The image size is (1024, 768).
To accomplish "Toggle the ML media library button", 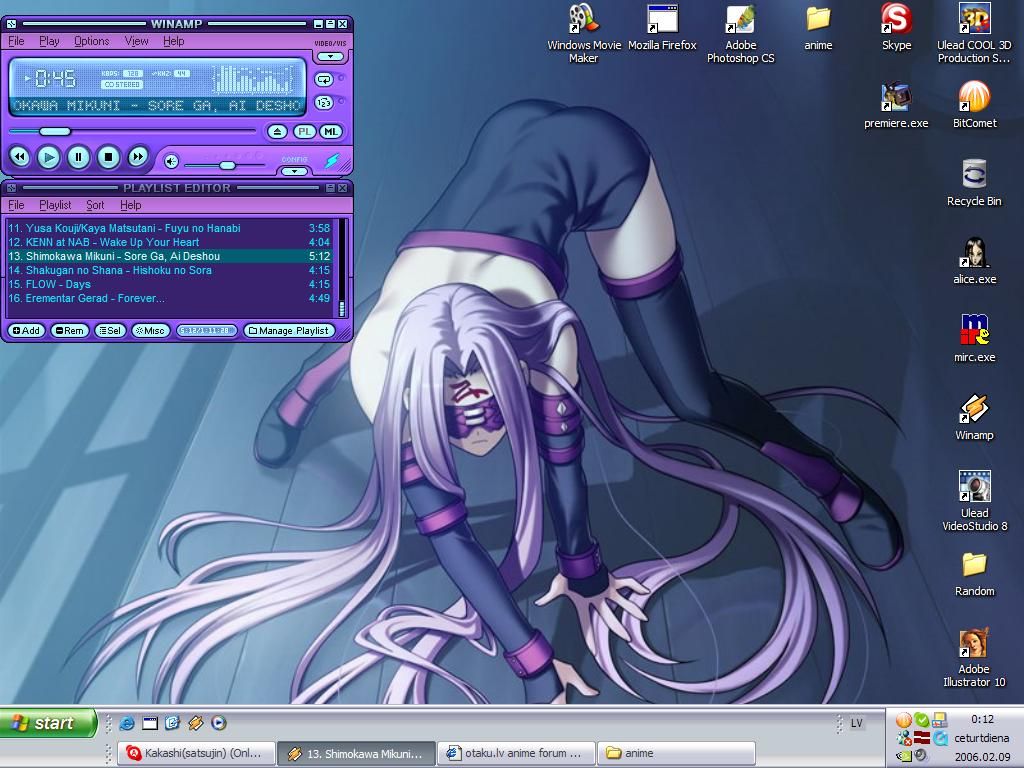I will click(x=331, y=131).
